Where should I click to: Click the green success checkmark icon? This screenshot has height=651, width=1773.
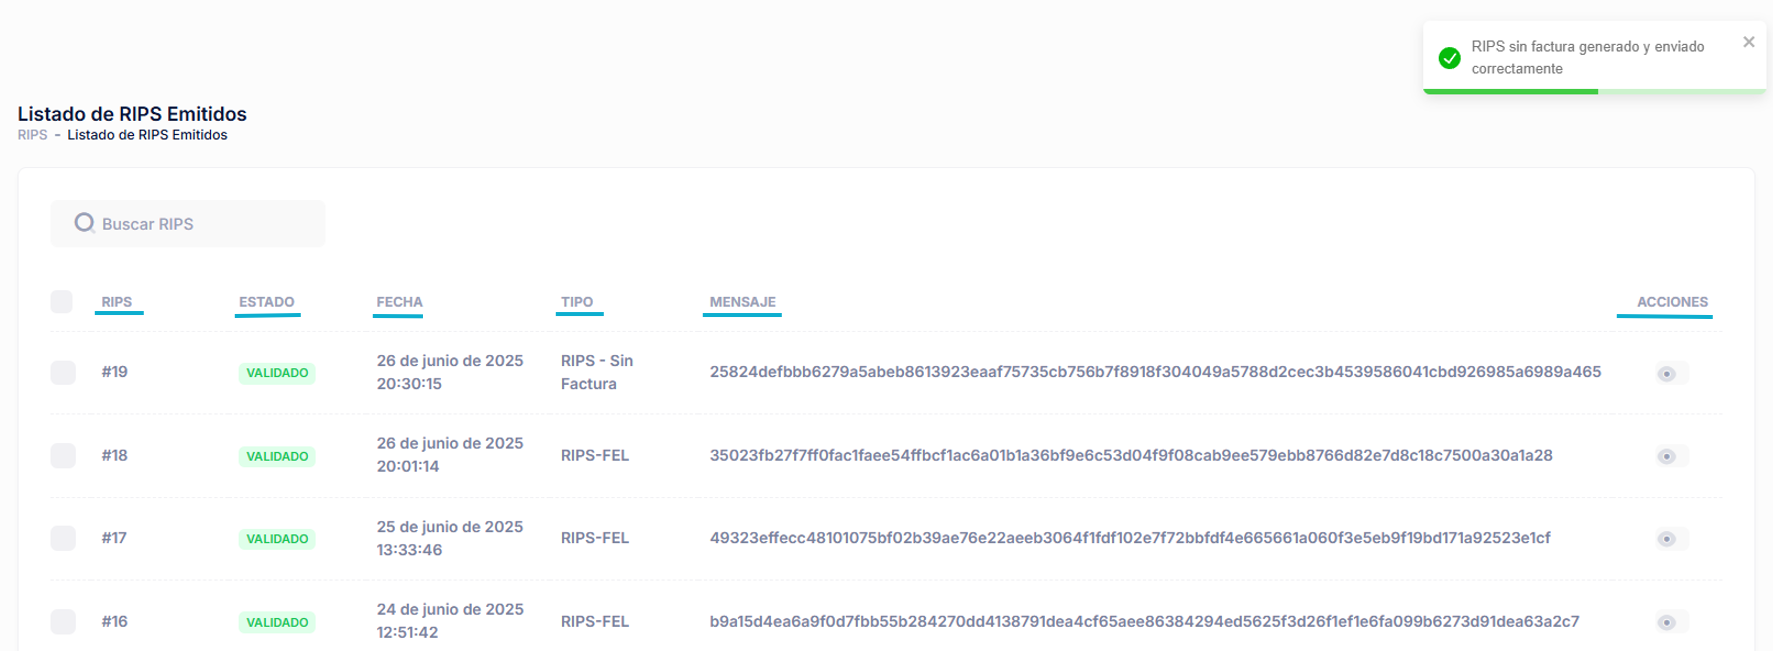pos(1449,58)
